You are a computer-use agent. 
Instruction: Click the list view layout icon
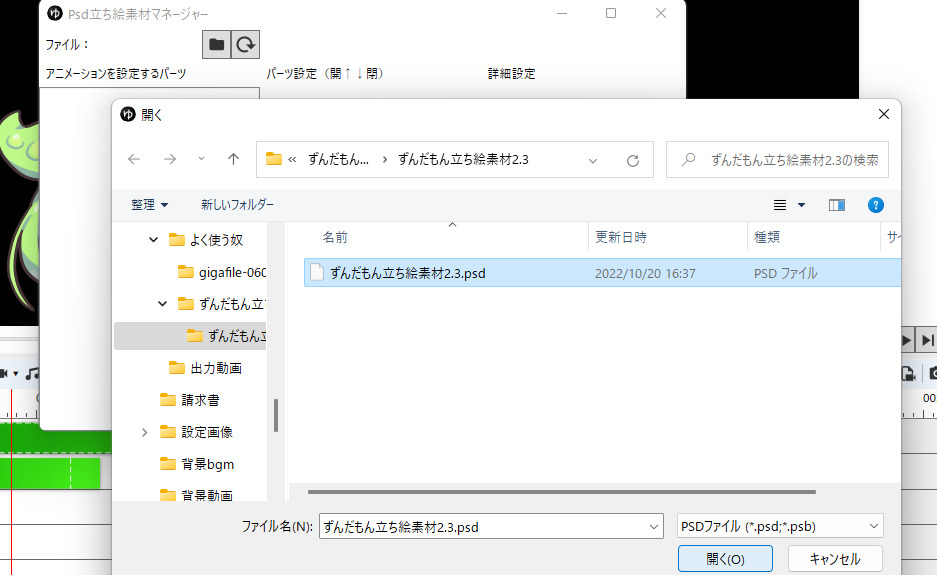click(x=780, y=205)
